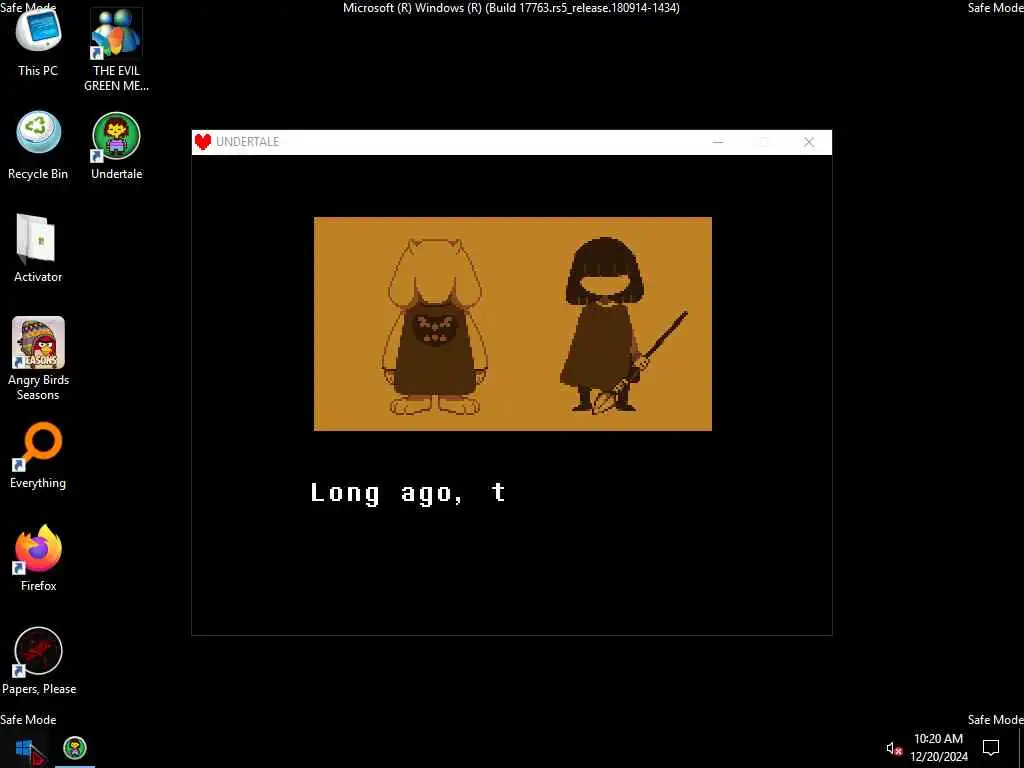The image size is (1024, 768).
Task: Select the Undertale desktop shortcut
Action: click(x=116, y=145)
